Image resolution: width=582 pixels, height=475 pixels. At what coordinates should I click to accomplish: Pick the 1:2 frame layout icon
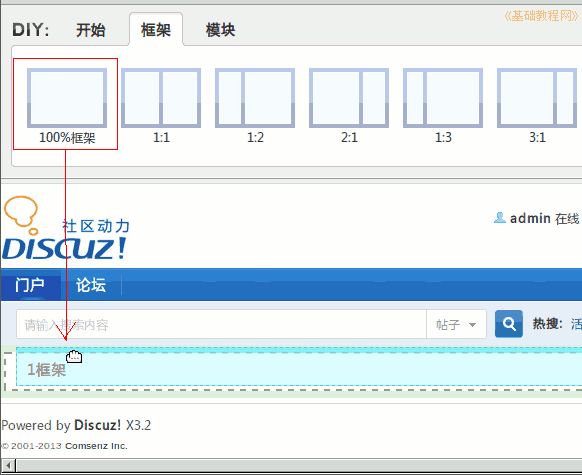coord(255,98)
